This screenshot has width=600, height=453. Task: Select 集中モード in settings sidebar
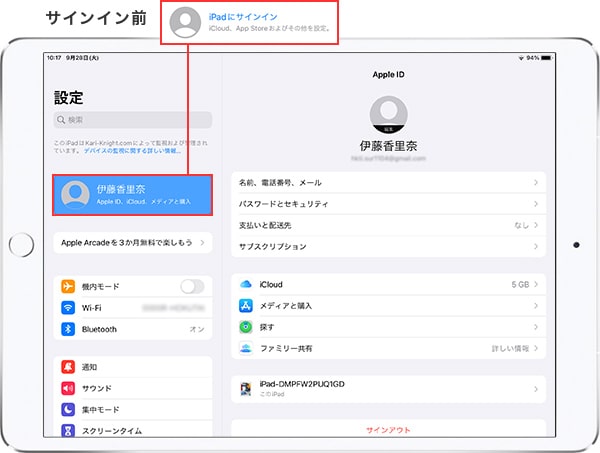coord(132,410)
